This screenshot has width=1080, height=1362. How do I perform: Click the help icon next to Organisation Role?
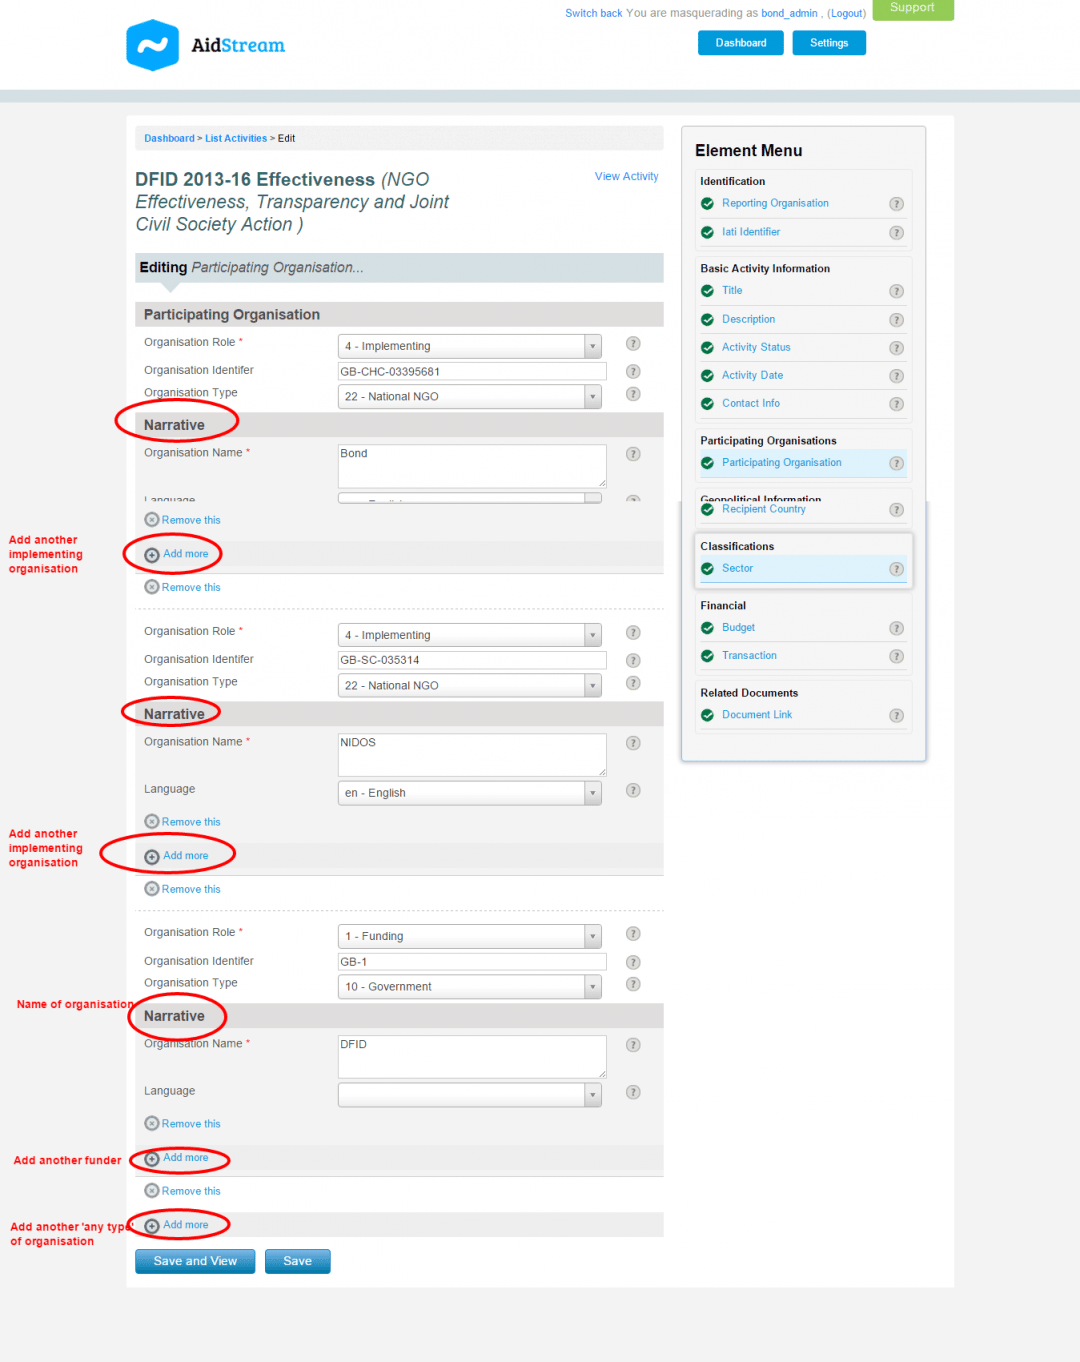[633, 343]
